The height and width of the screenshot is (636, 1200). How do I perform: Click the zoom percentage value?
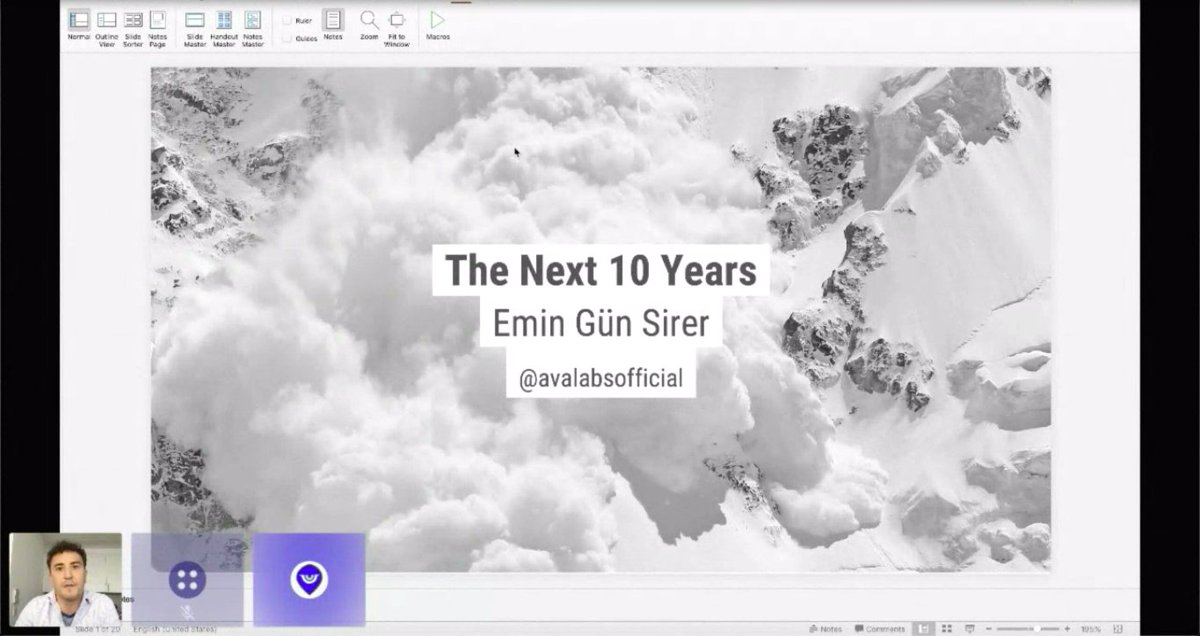point(1090,629)
